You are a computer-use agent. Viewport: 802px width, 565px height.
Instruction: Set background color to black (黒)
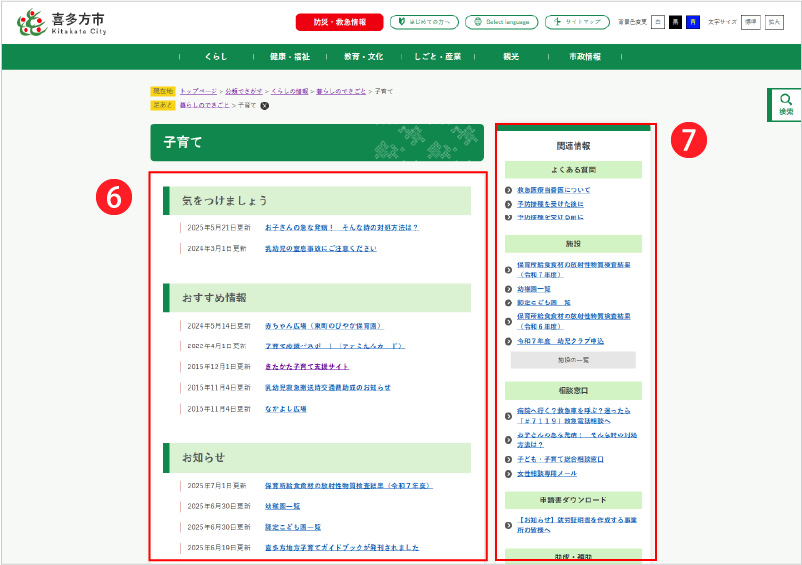click(675, 22)
